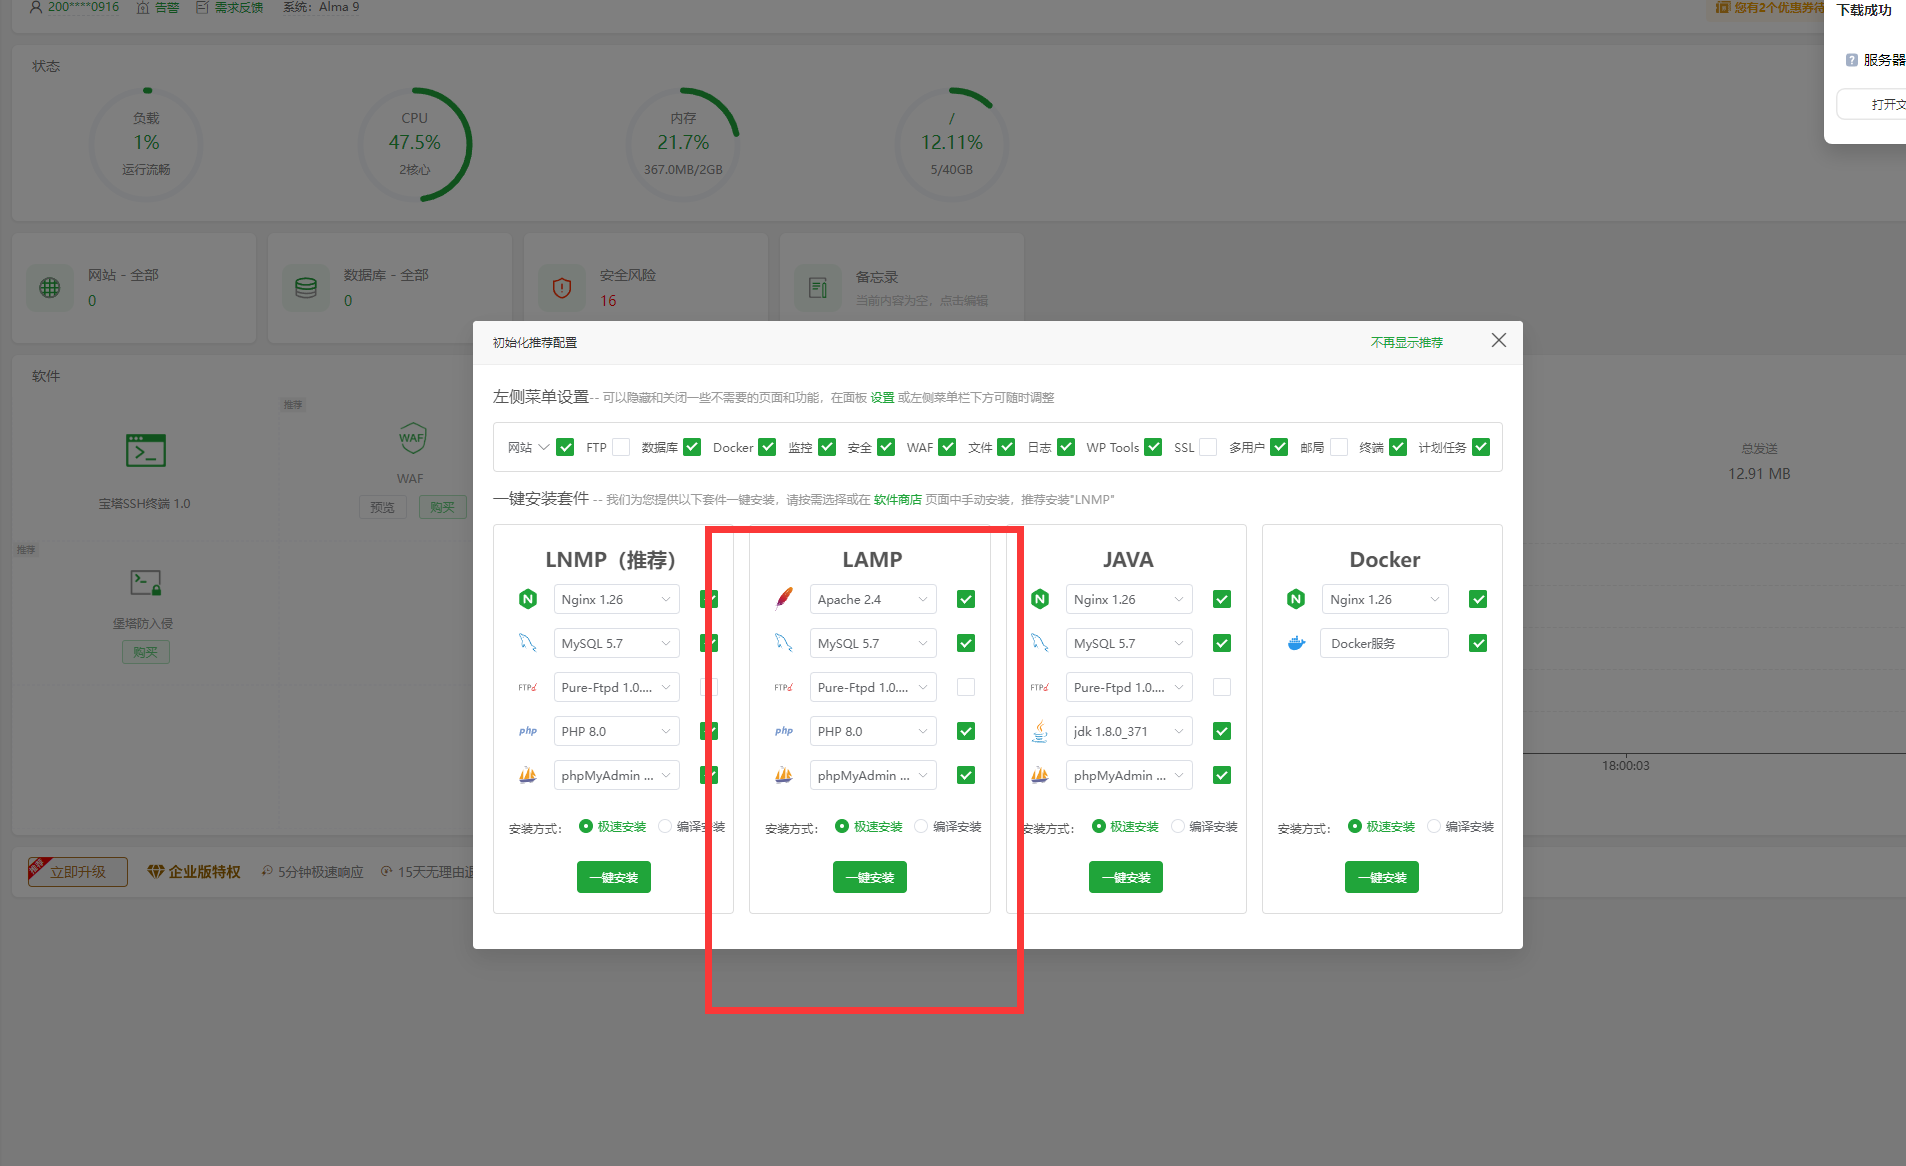Click the Docker服务 input field
Viewport: 1906px width, 1166px height.
point(1385,643)
